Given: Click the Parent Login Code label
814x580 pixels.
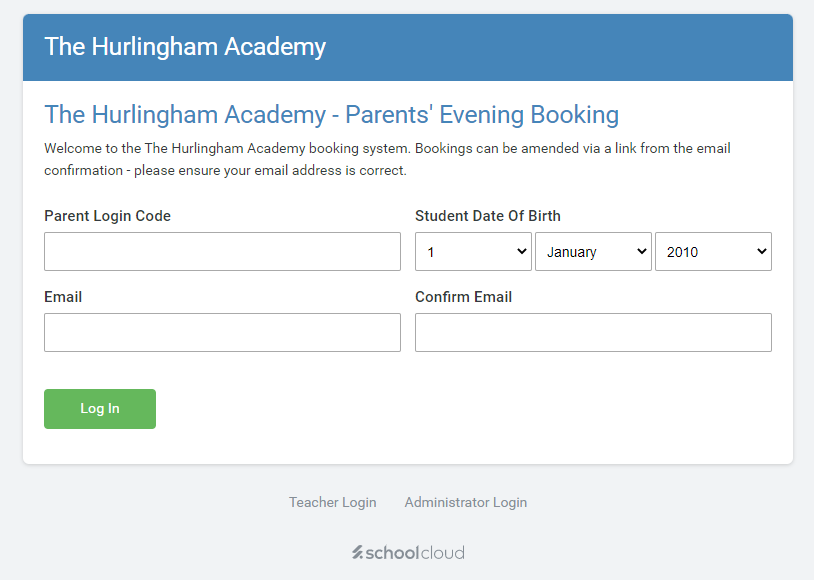Looking at the screenshot, I should (x=107, y=216).
